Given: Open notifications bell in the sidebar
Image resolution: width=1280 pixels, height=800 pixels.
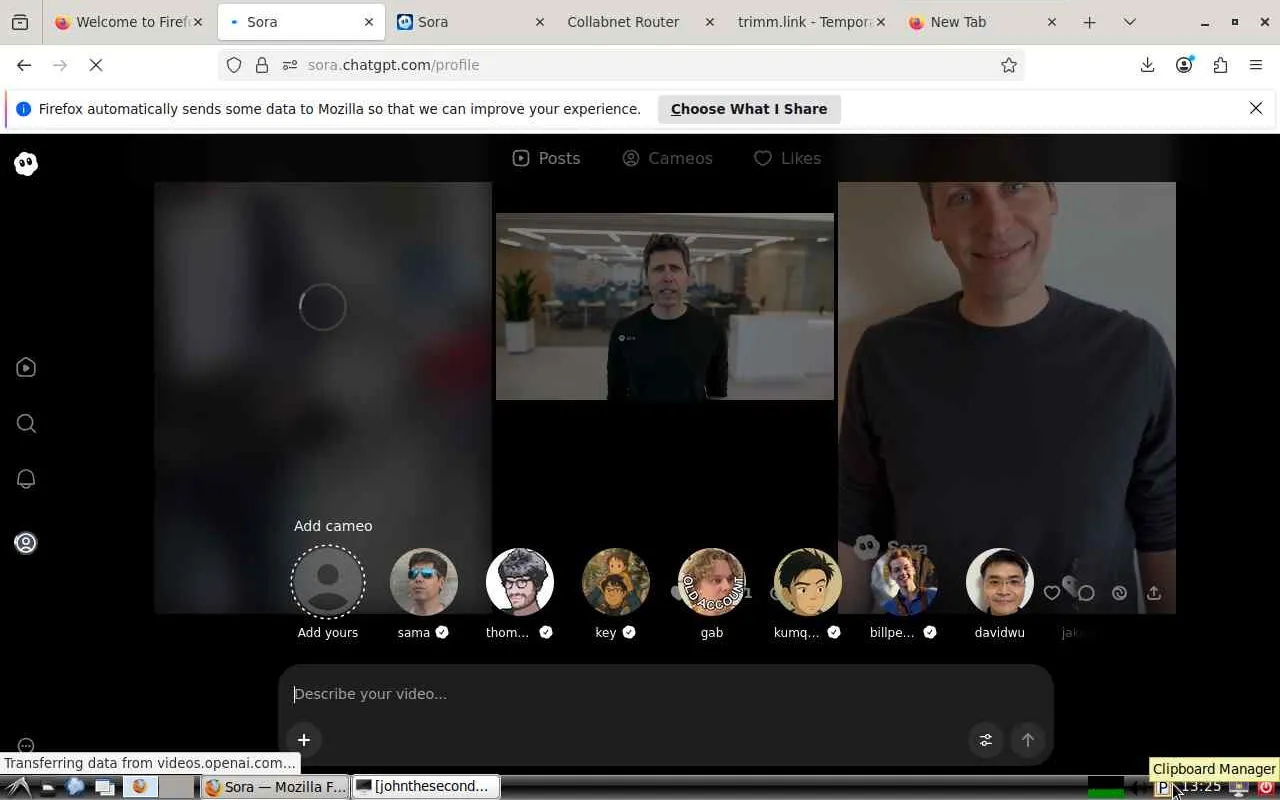Looking at the screenshot, I should tap(26, 479).
